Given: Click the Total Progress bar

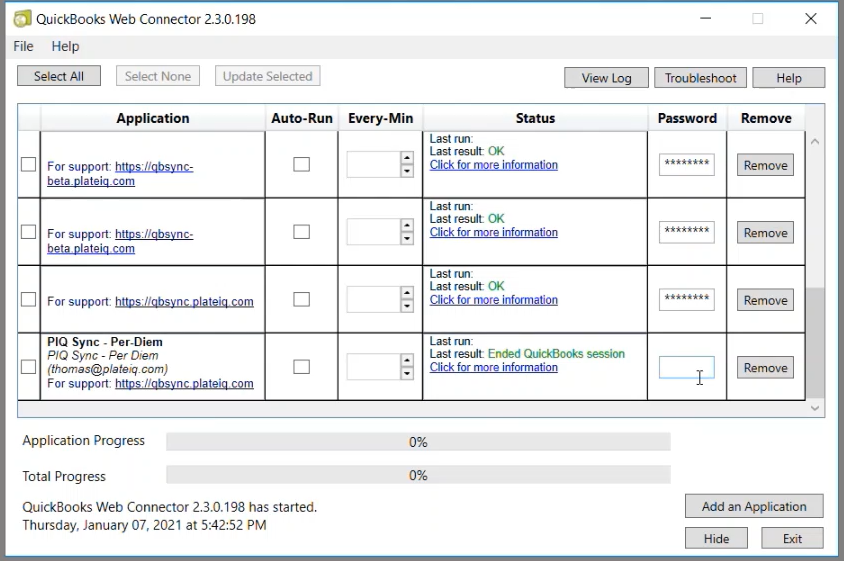Looking at the screenshot, I should click(x=418, y=475).
